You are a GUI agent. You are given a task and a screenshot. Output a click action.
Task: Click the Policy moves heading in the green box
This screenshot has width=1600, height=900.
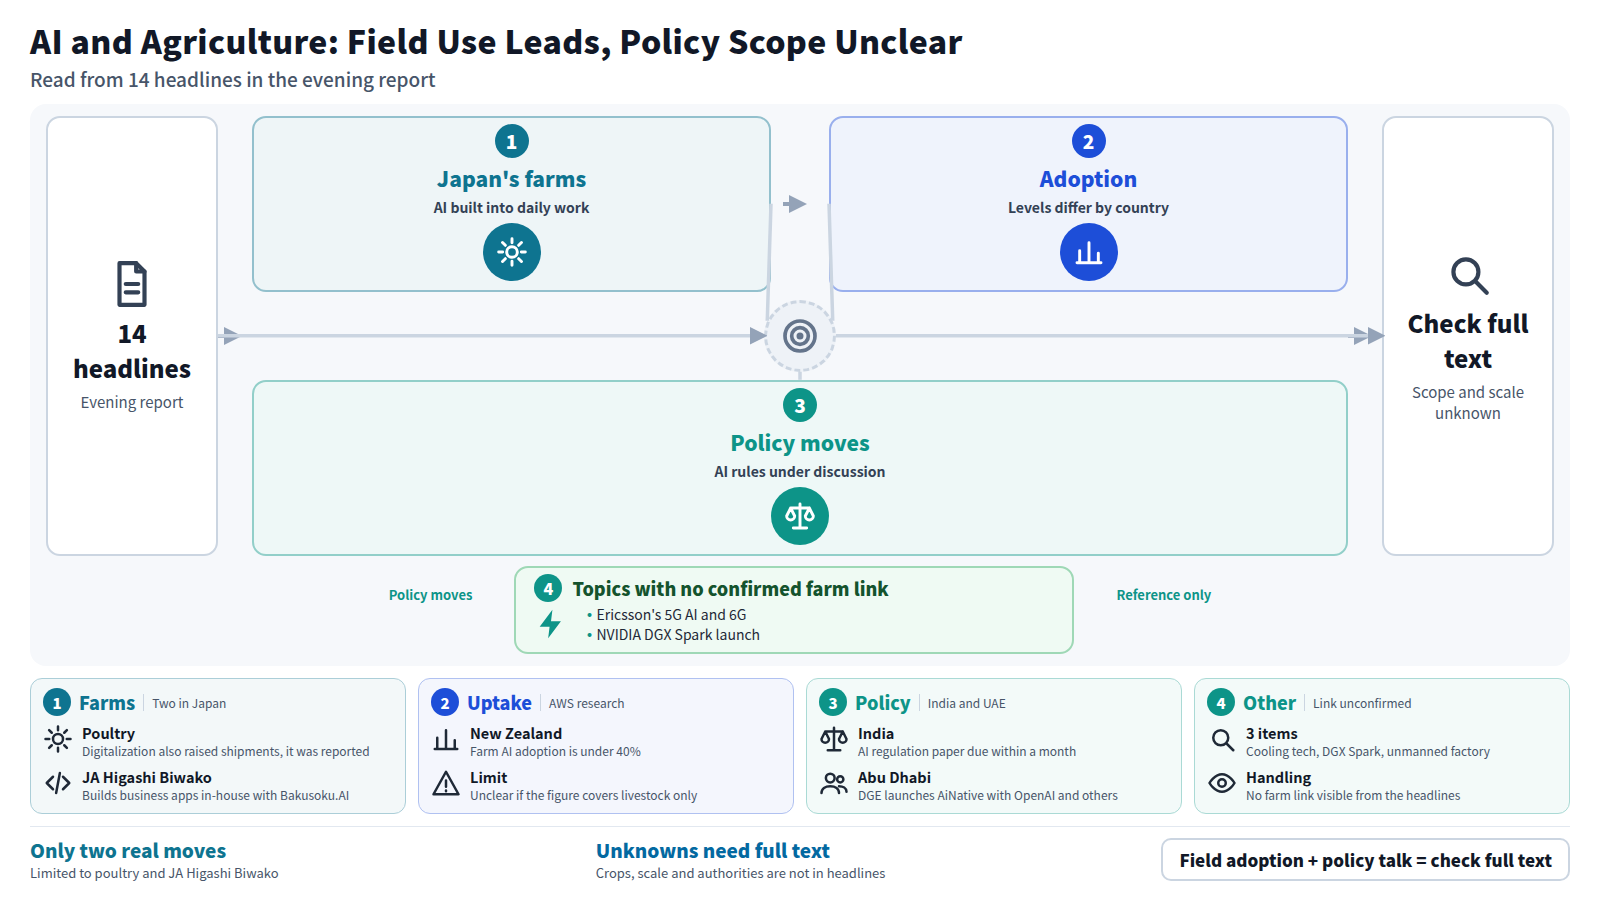coord(799,443)
